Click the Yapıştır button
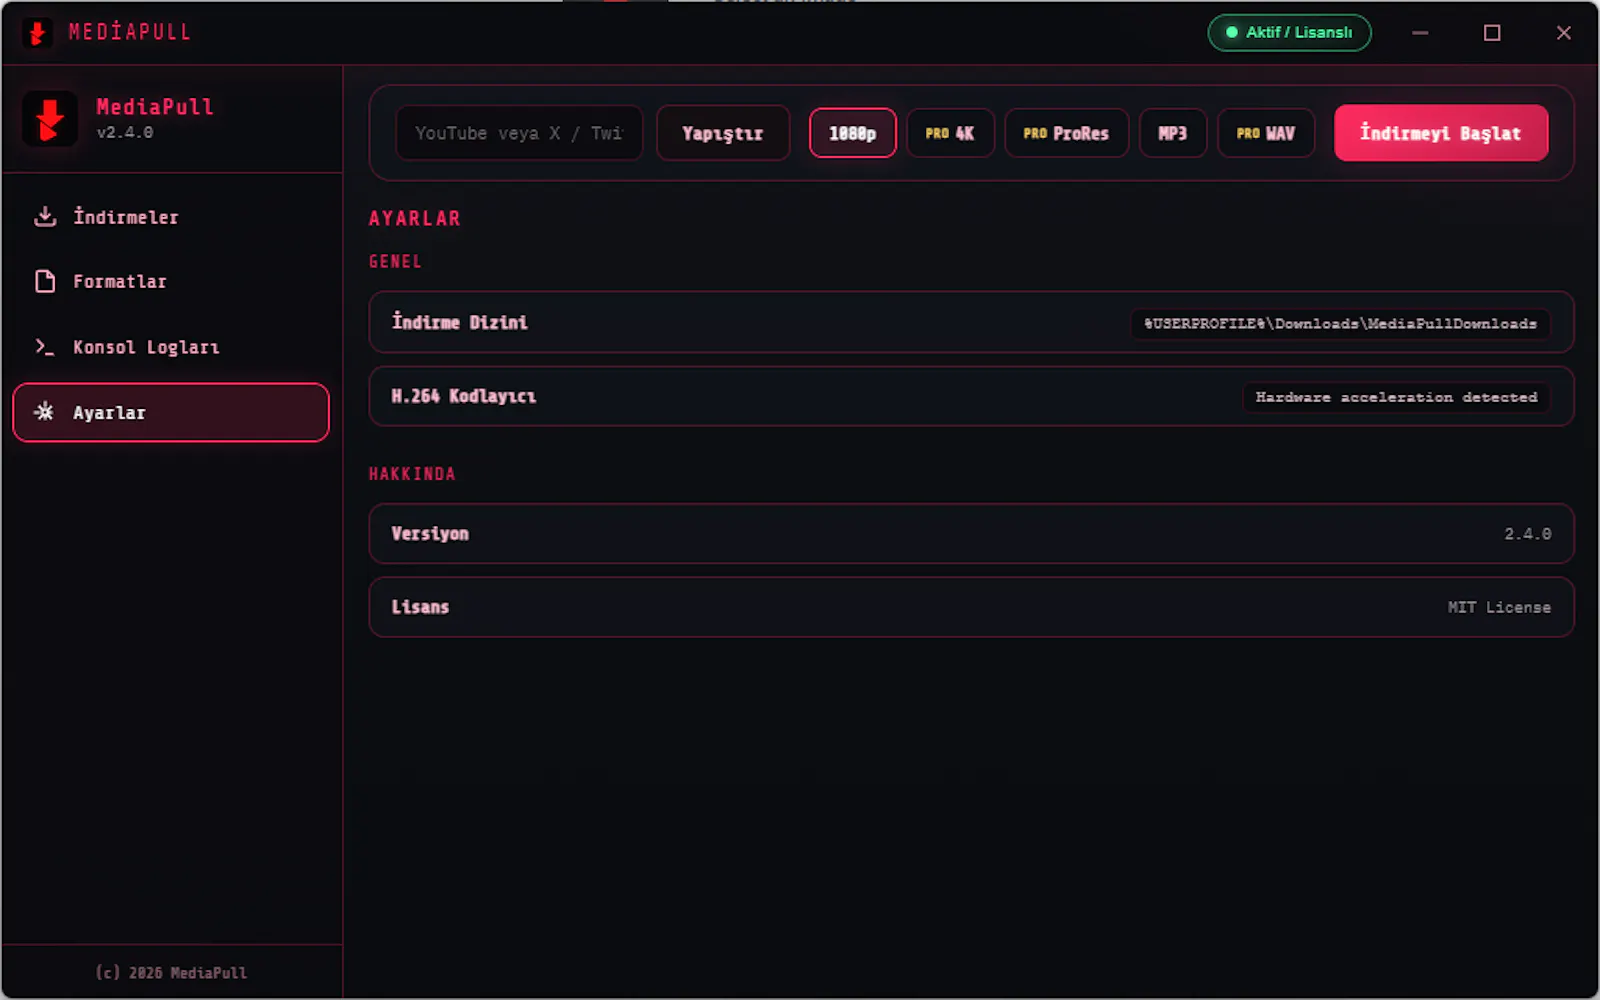Viewport: 1600px width, 1000px height. [x=723, y=133]
